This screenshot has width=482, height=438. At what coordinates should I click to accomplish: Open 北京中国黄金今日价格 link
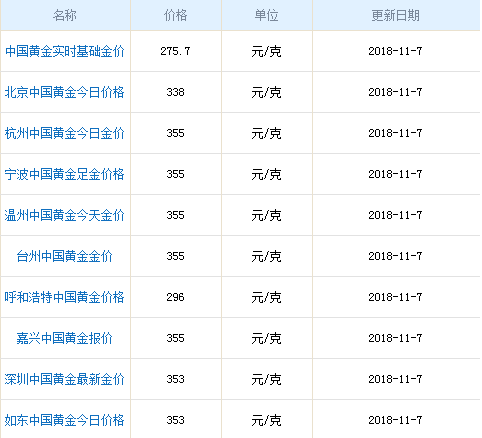tap(65, 92)
